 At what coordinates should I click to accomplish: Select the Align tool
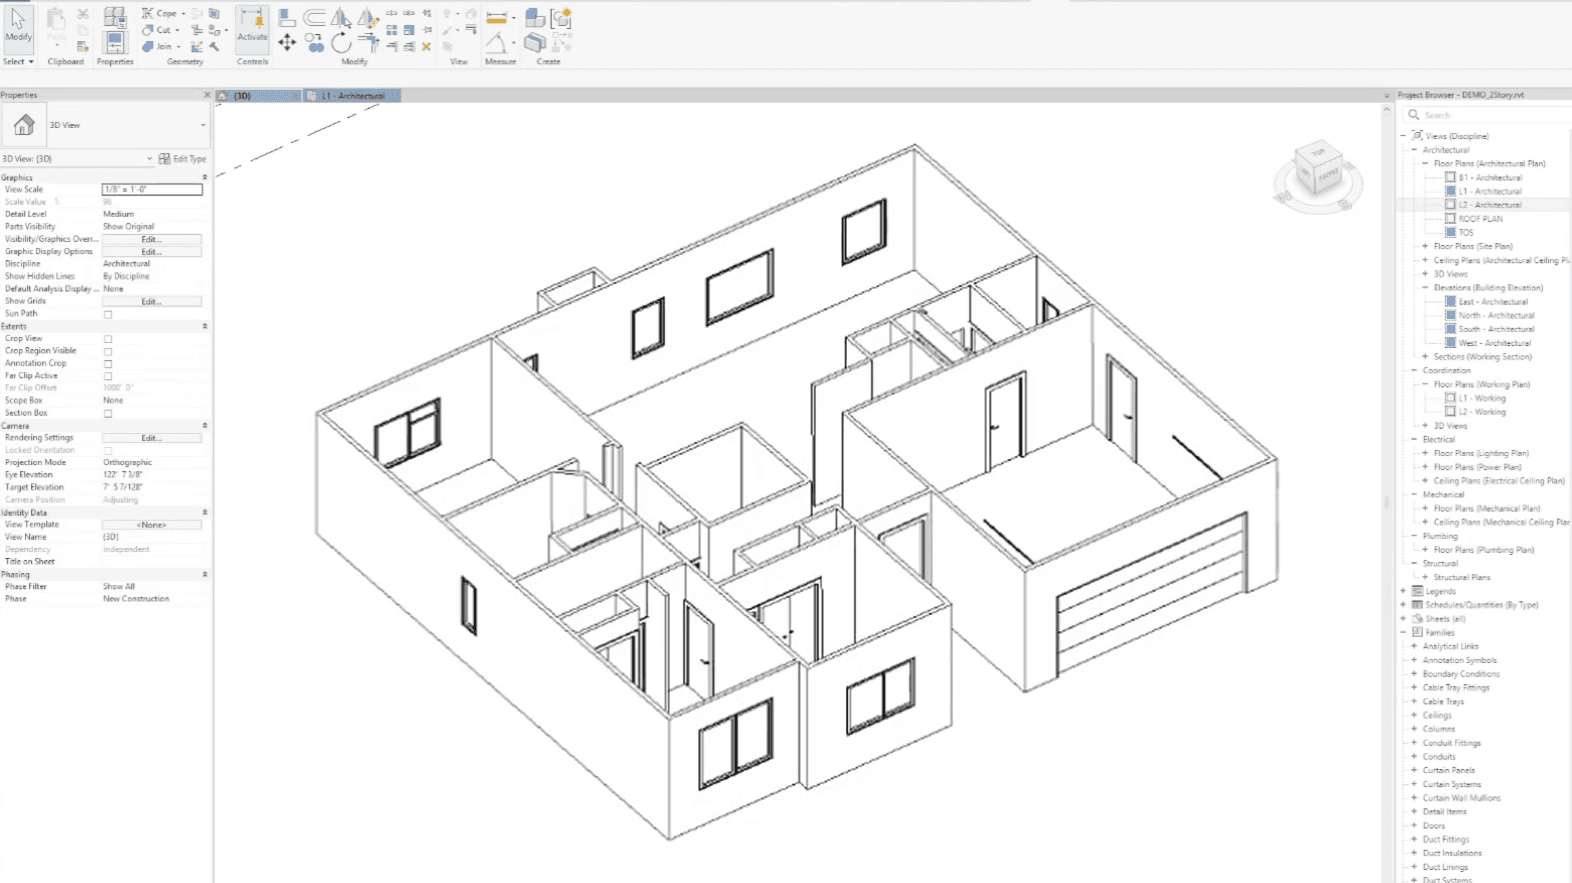(286, 17)
